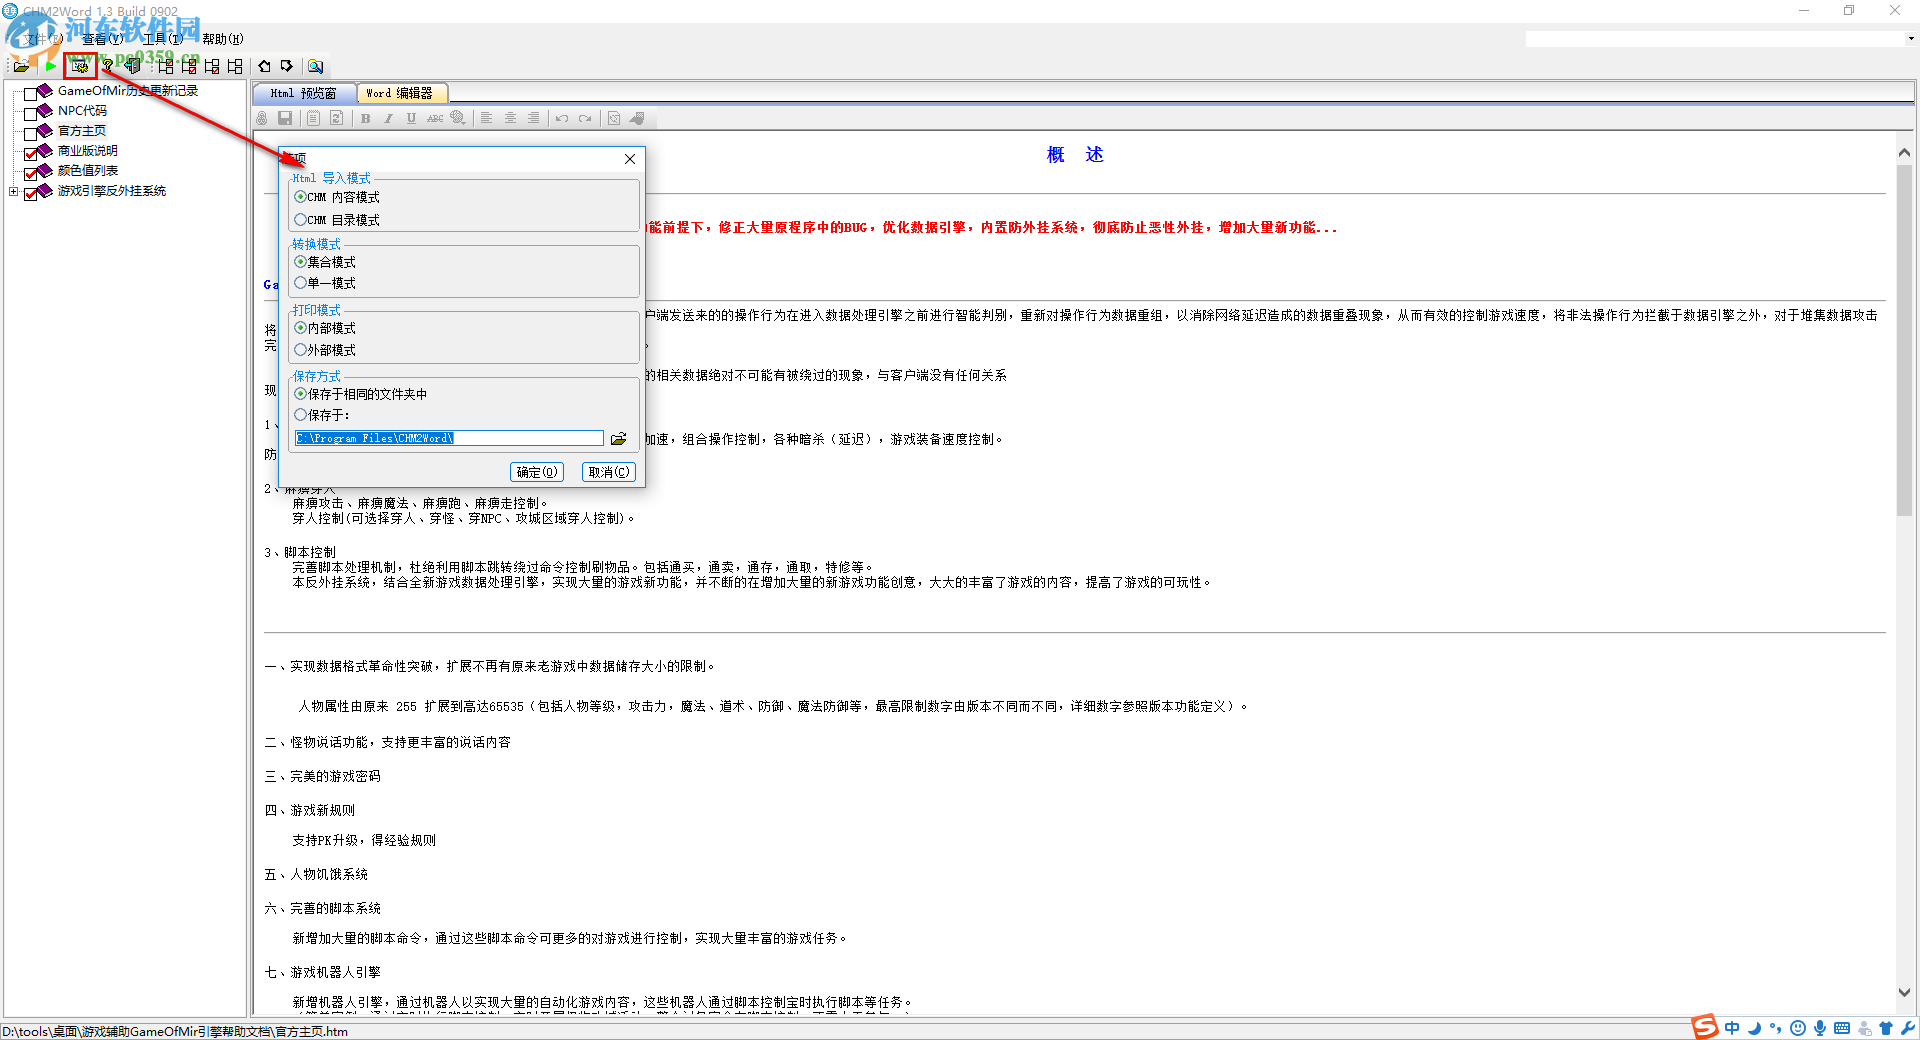Screen dimensions: 1920x1040
Task: Open the 帮助(H) menu
Action: click(223, 39)
